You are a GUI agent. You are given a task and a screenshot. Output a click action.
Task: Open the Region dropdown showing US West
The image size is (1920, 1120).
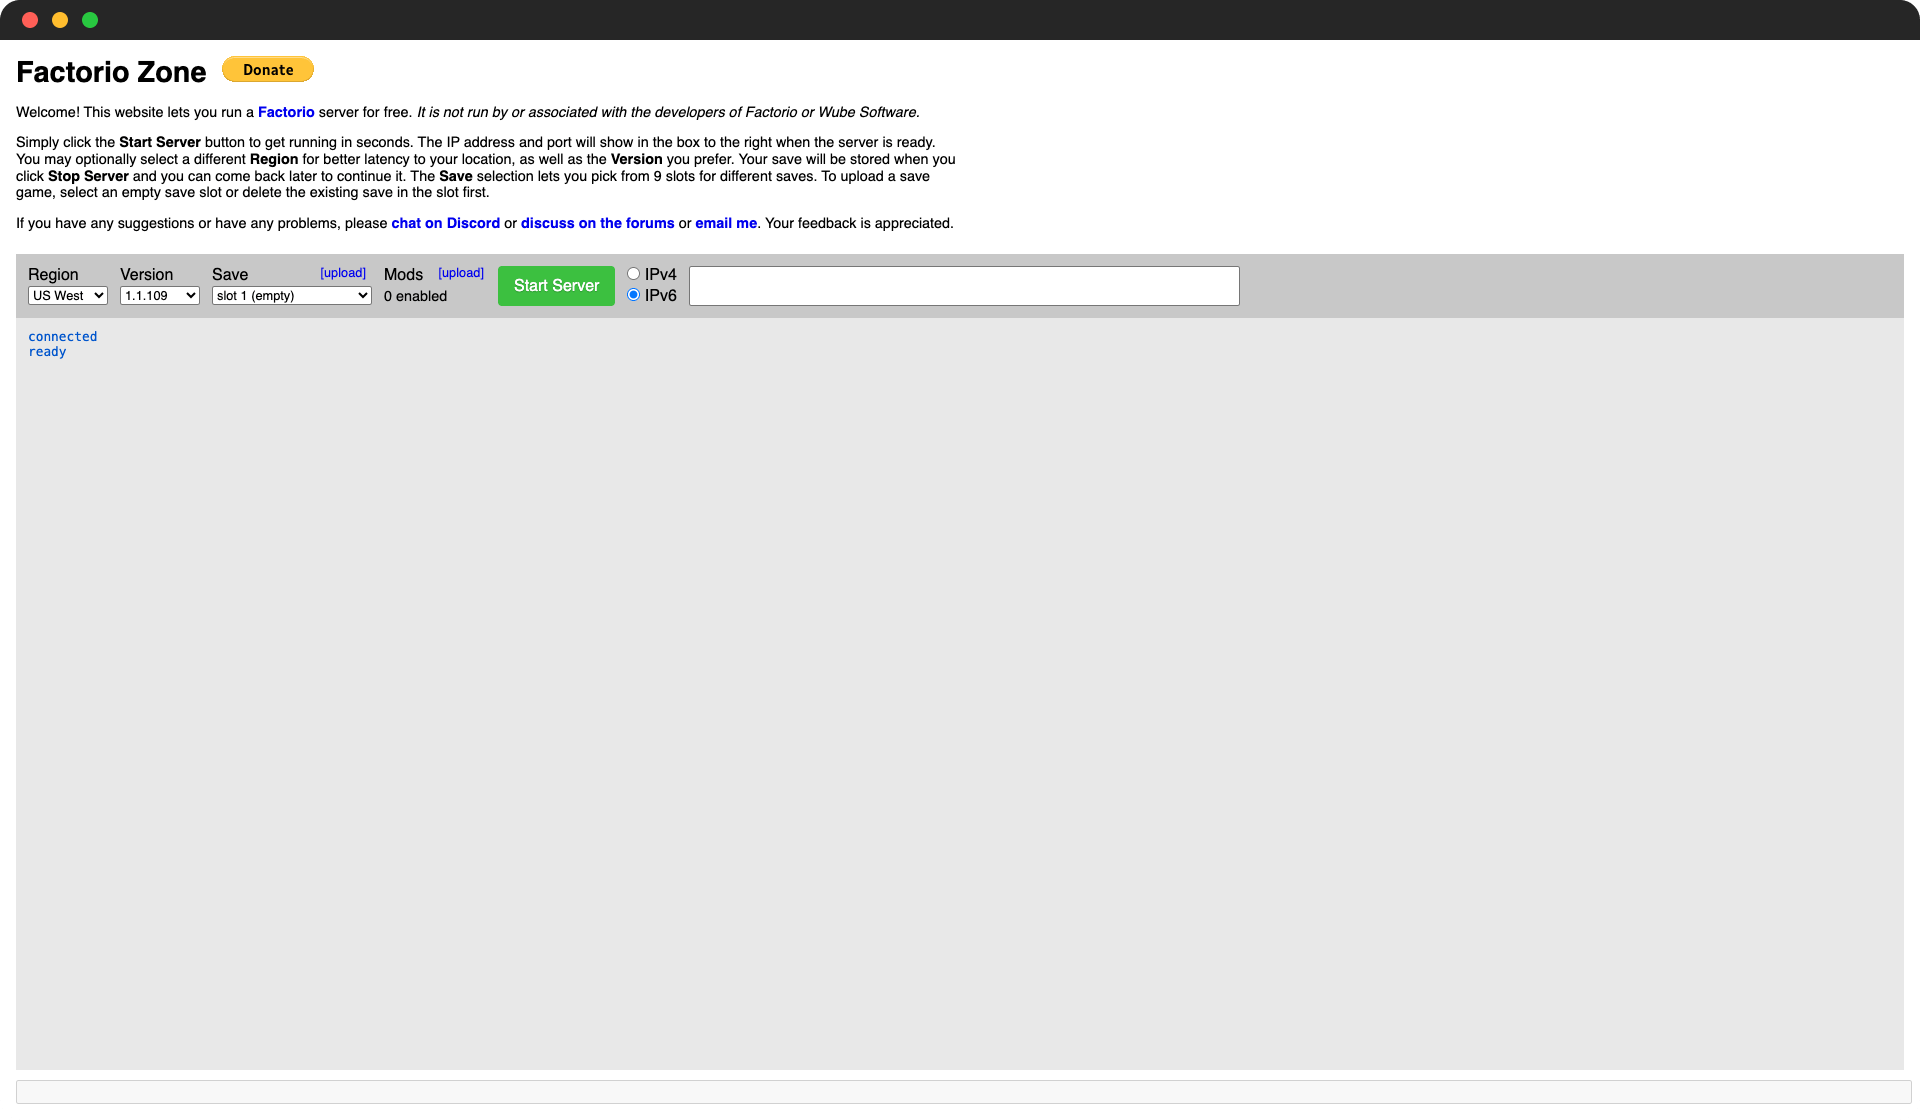tap(67, 296)
